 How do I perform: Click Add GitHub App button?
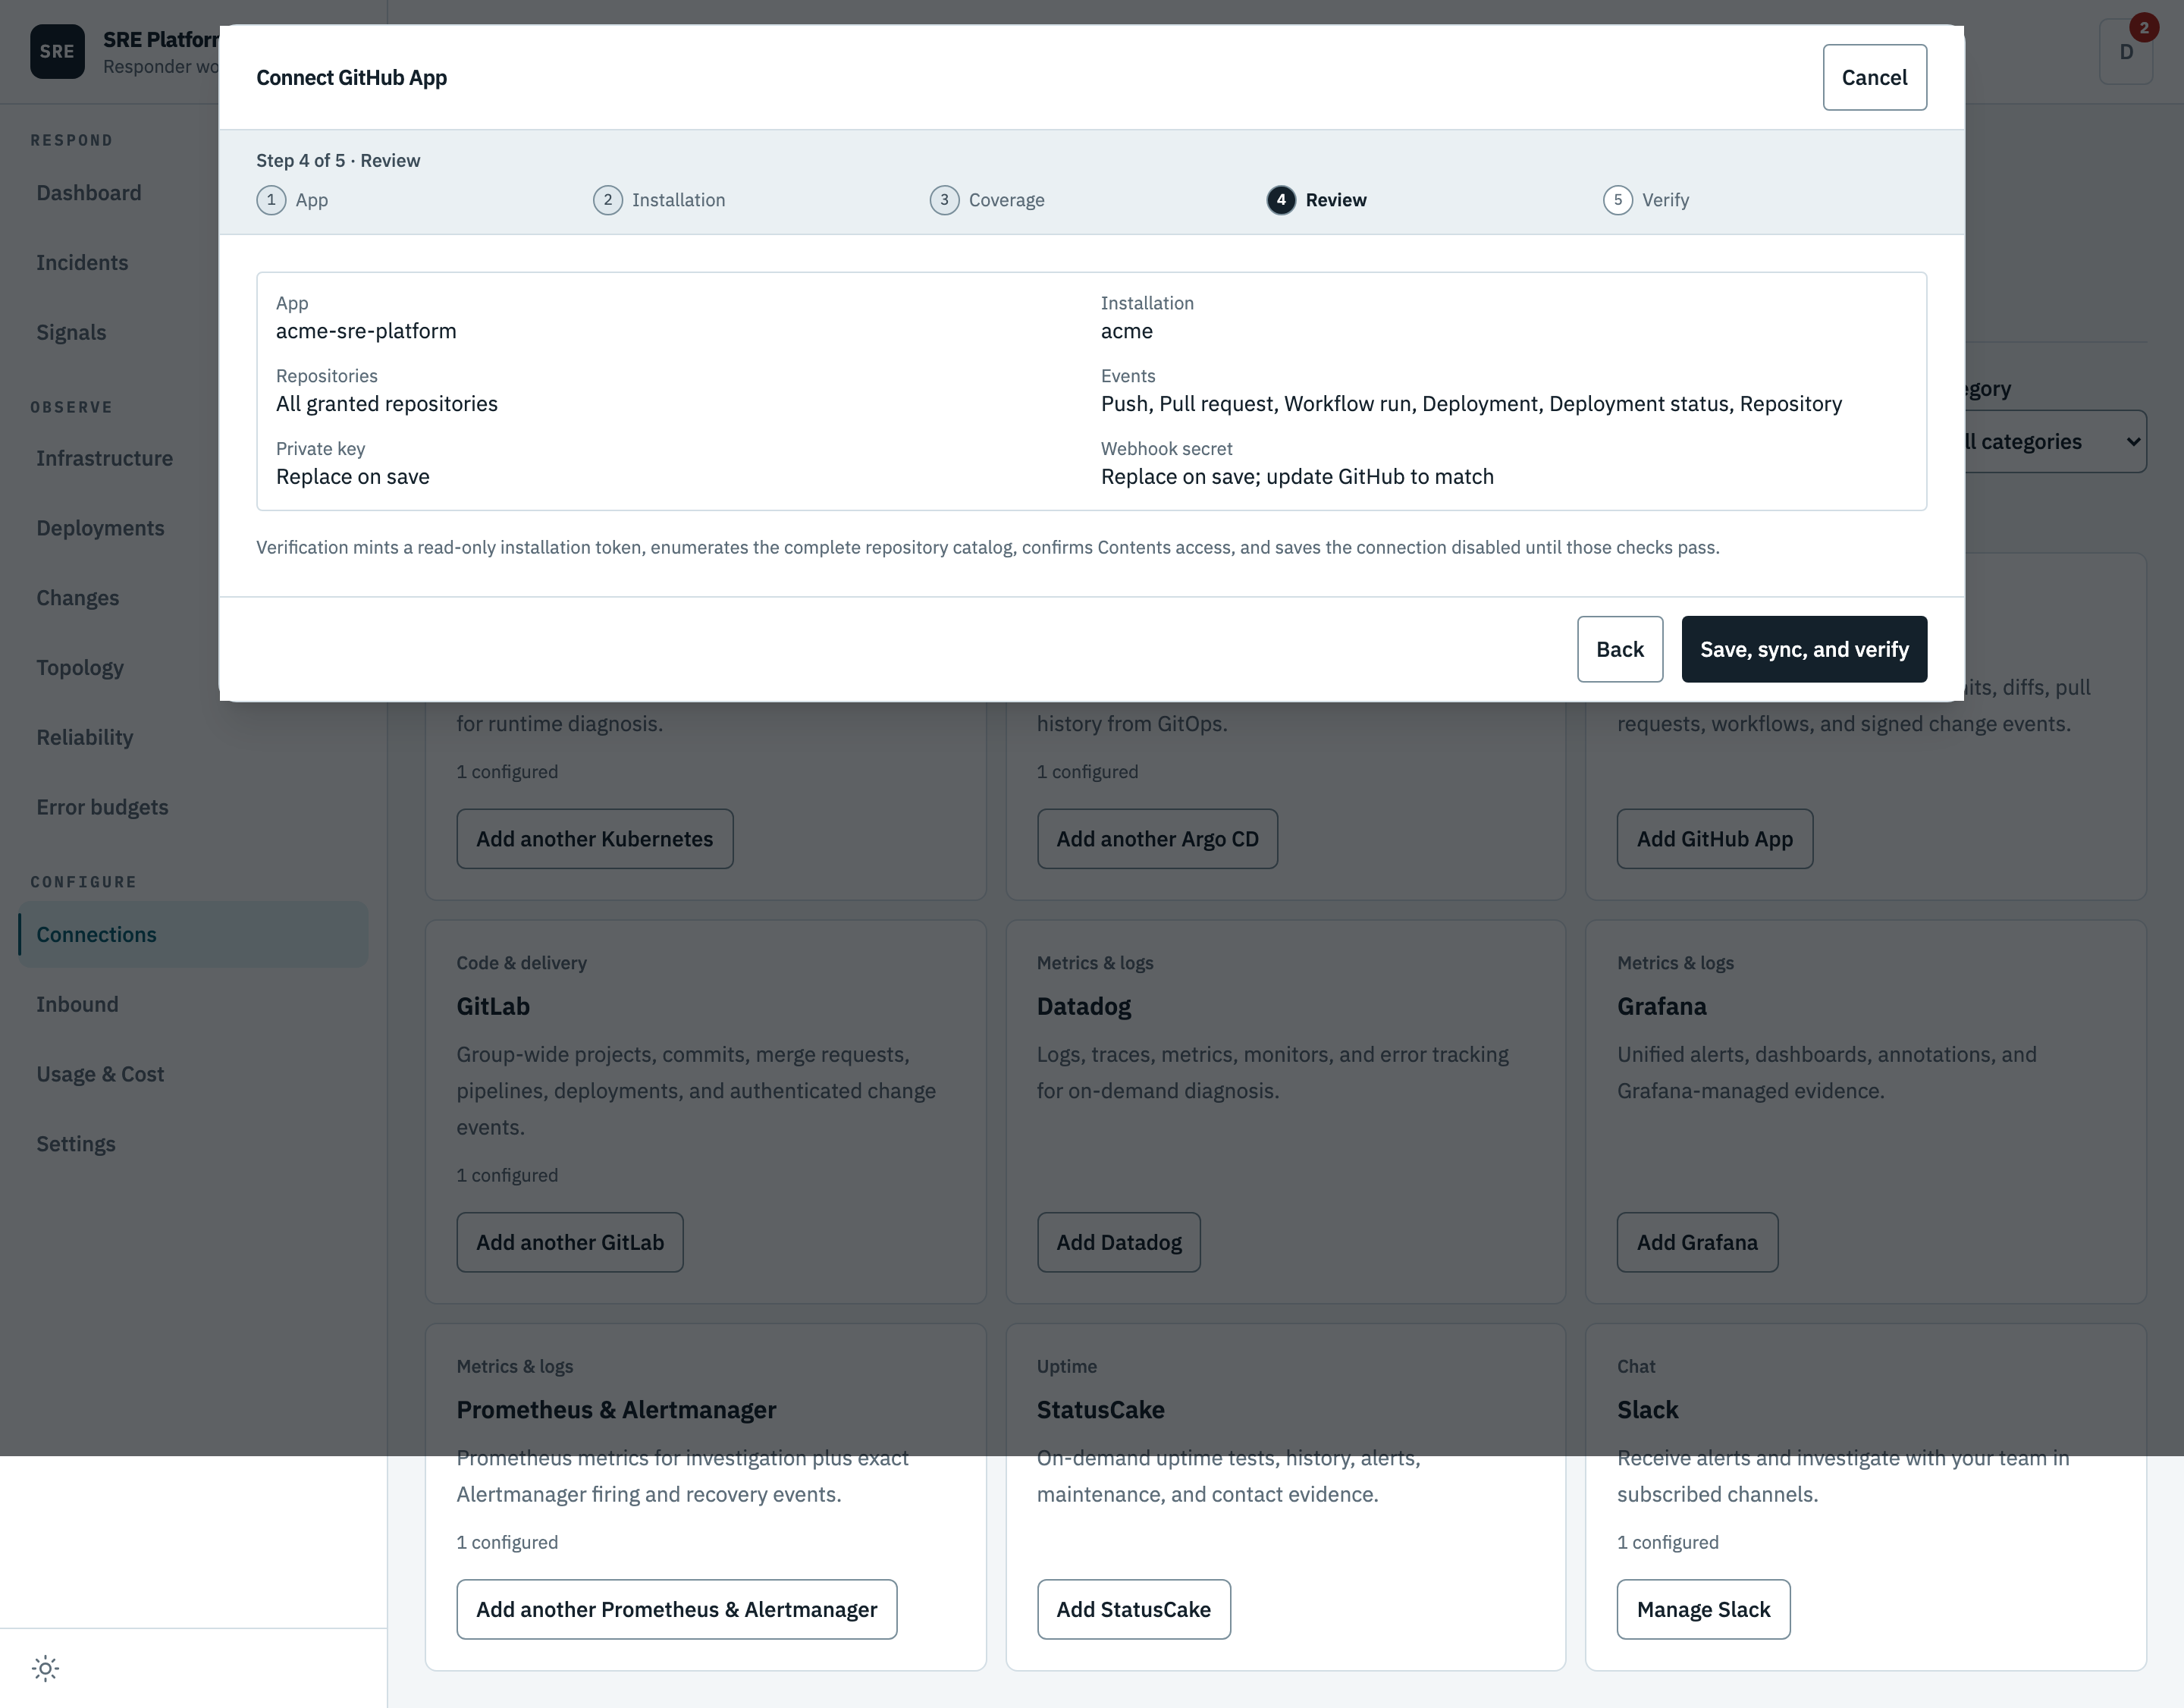1714,839
